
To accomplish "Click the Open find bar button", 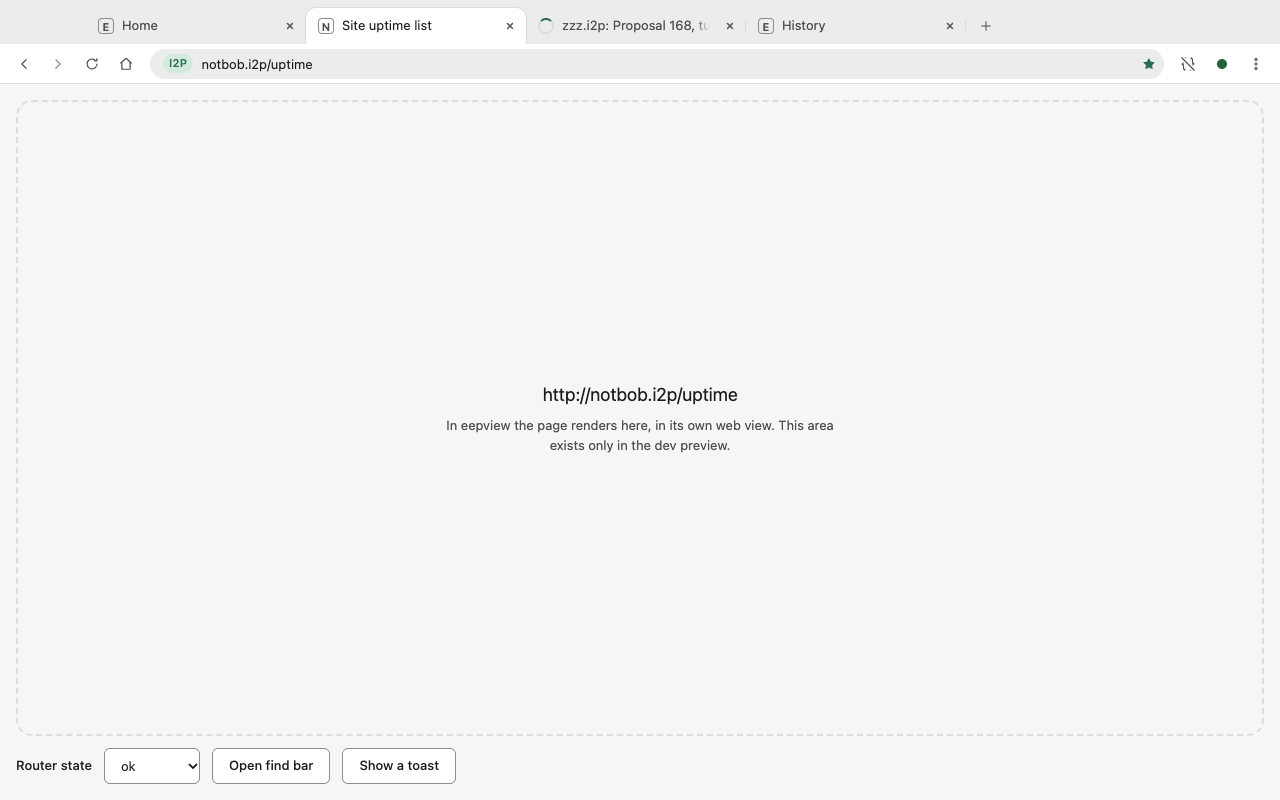I will pos(271,766).
